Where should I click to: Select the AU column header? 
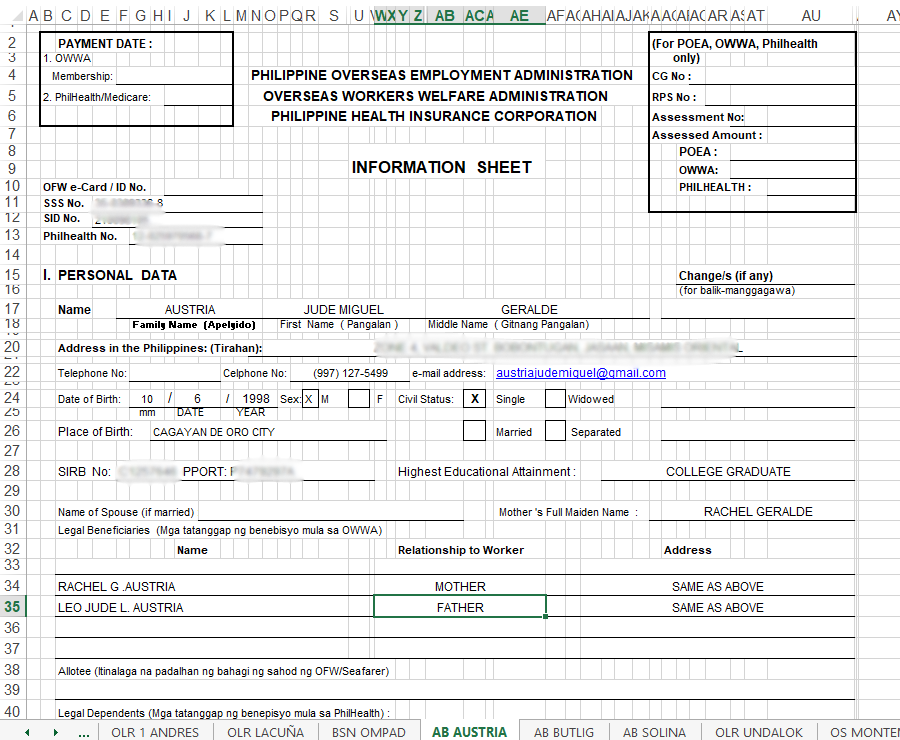pos(811,15)
